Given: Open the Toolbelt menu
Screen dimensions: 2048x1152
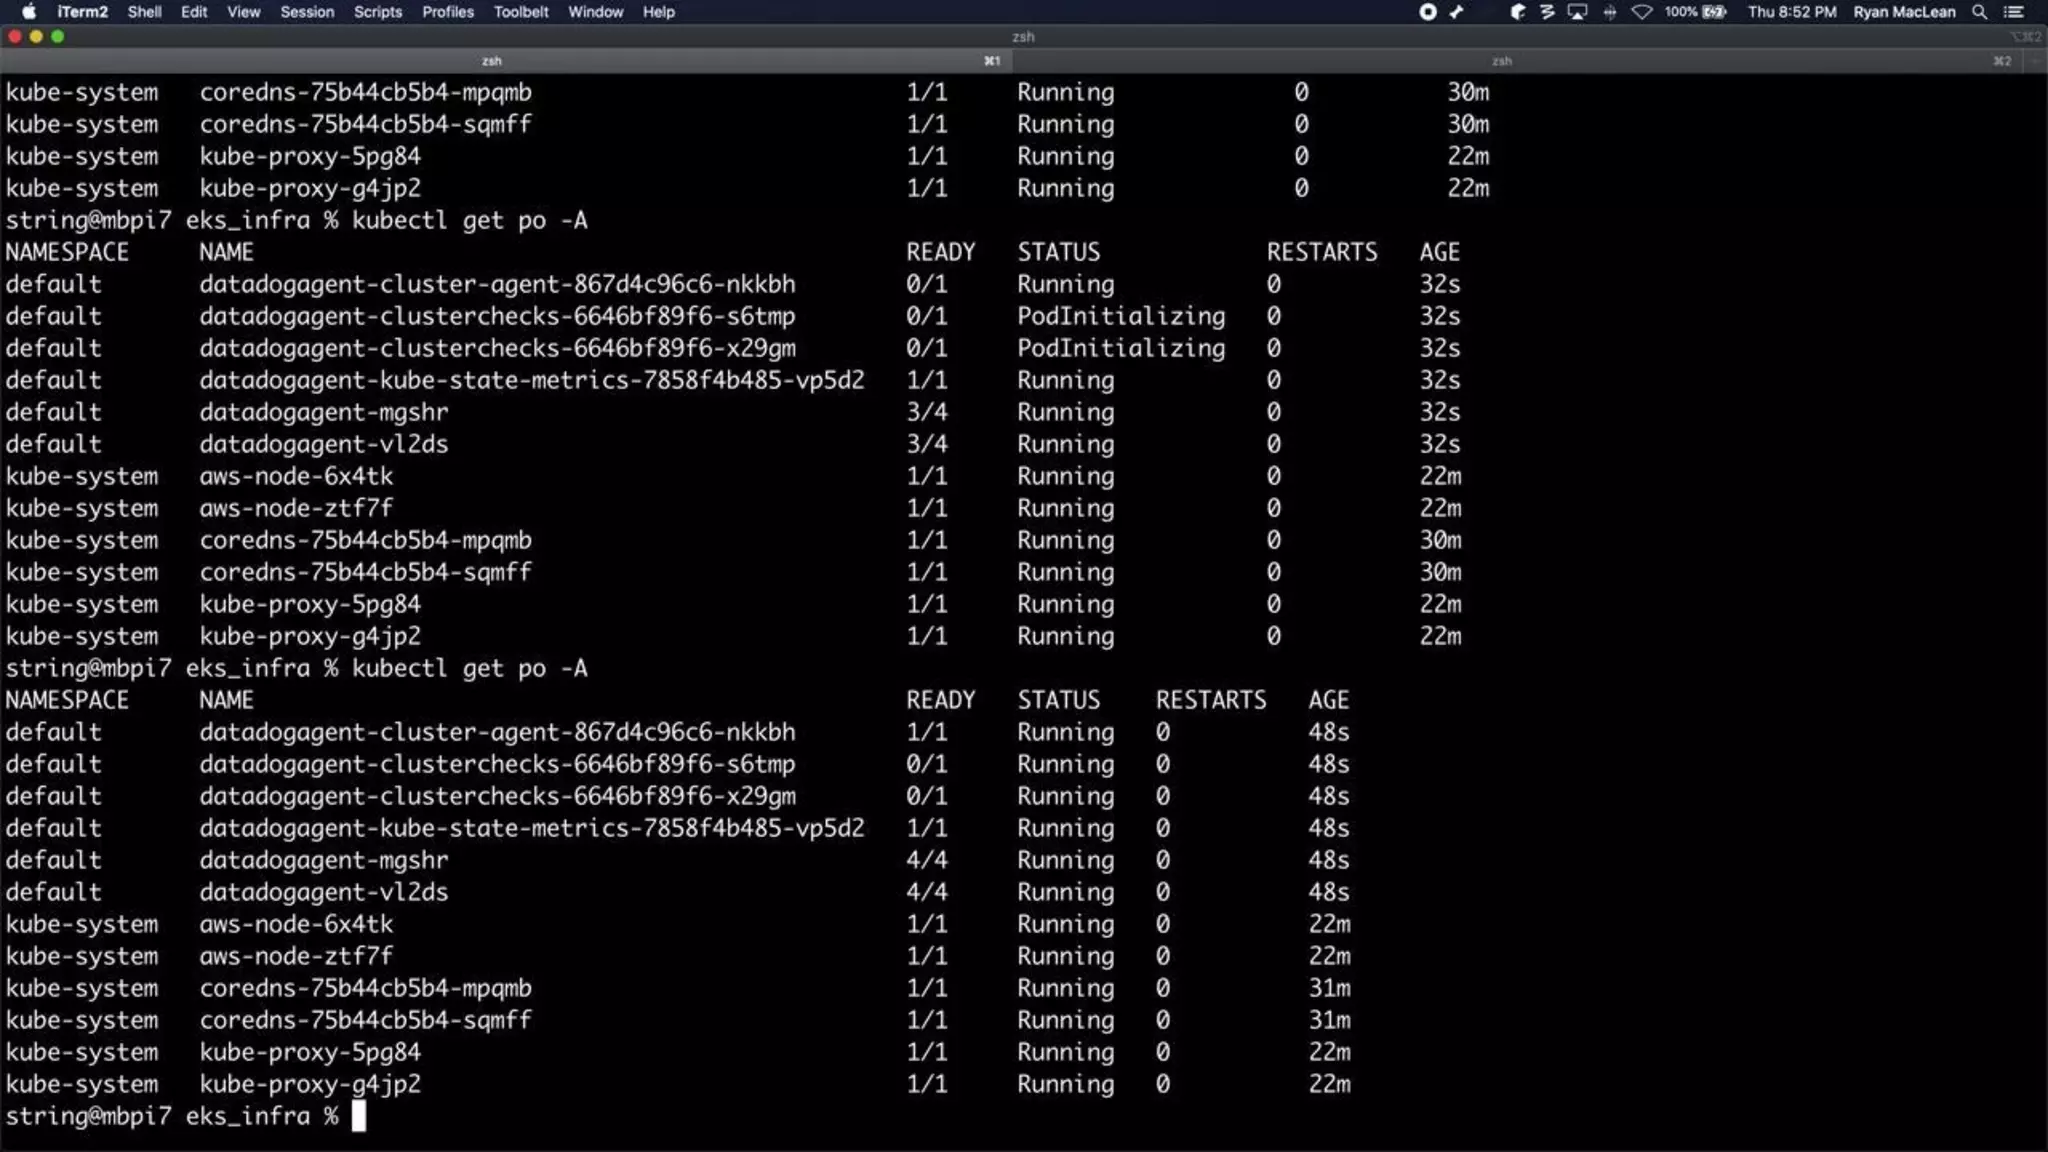Looking at the screenshot, I should coord(520,12).
